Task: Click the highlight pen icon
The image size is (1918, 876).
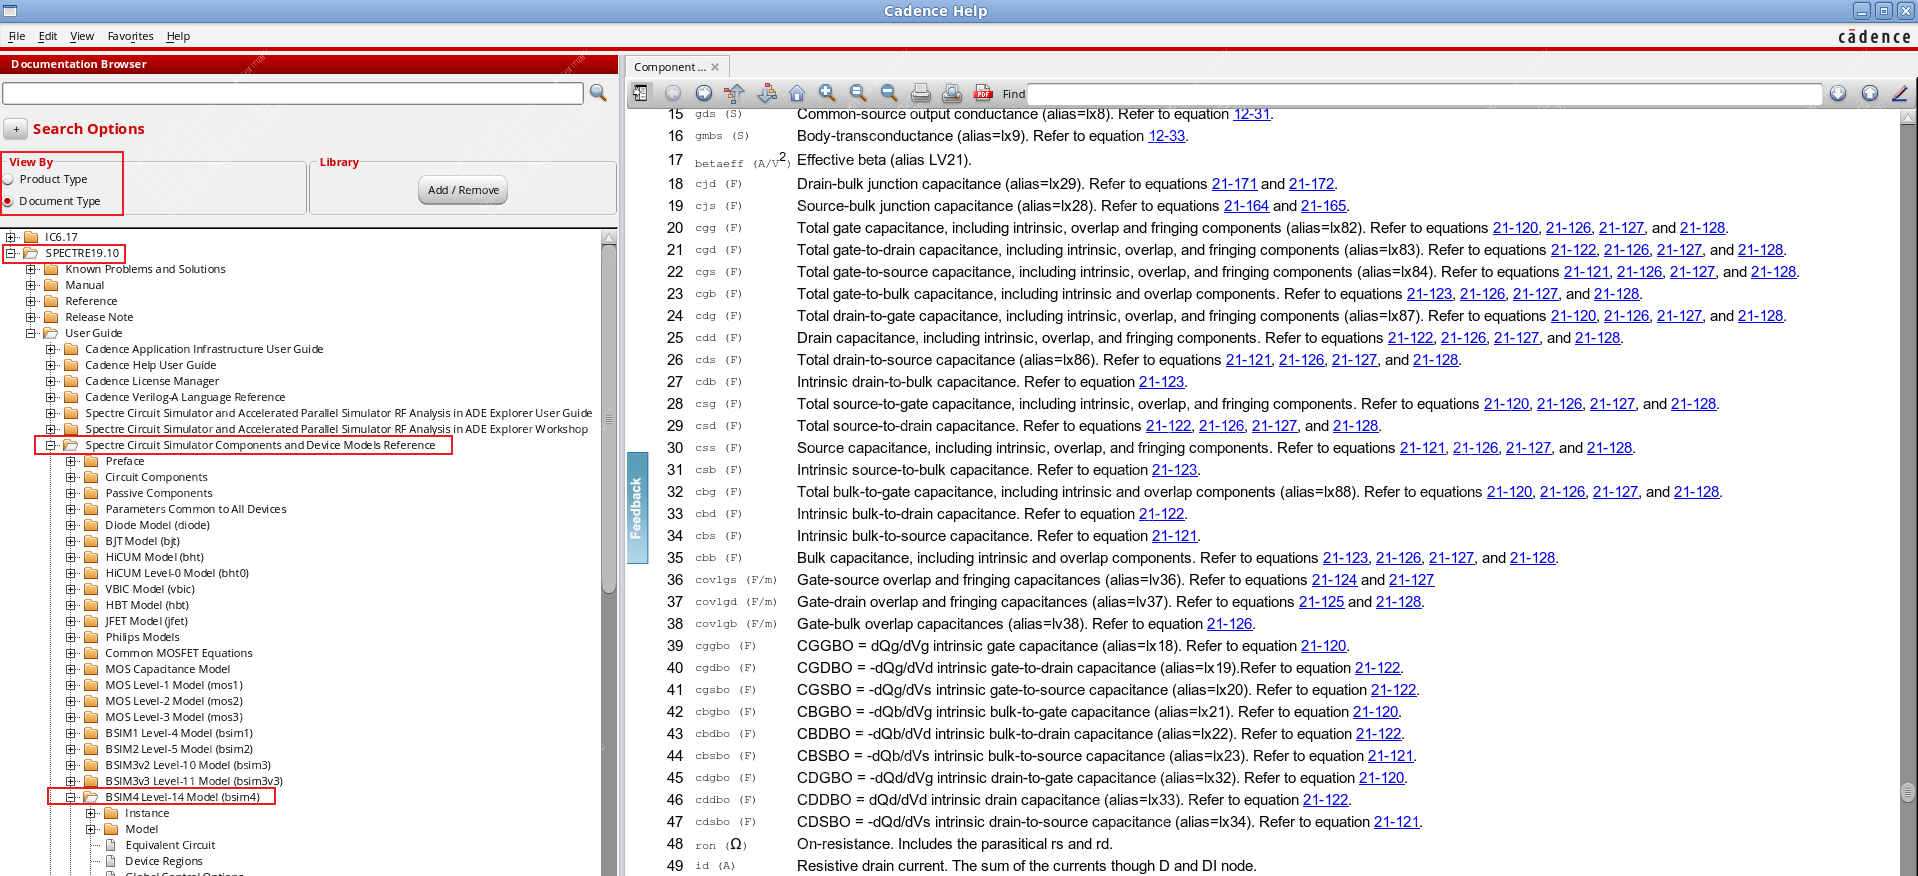Action: coord(1900,93)
